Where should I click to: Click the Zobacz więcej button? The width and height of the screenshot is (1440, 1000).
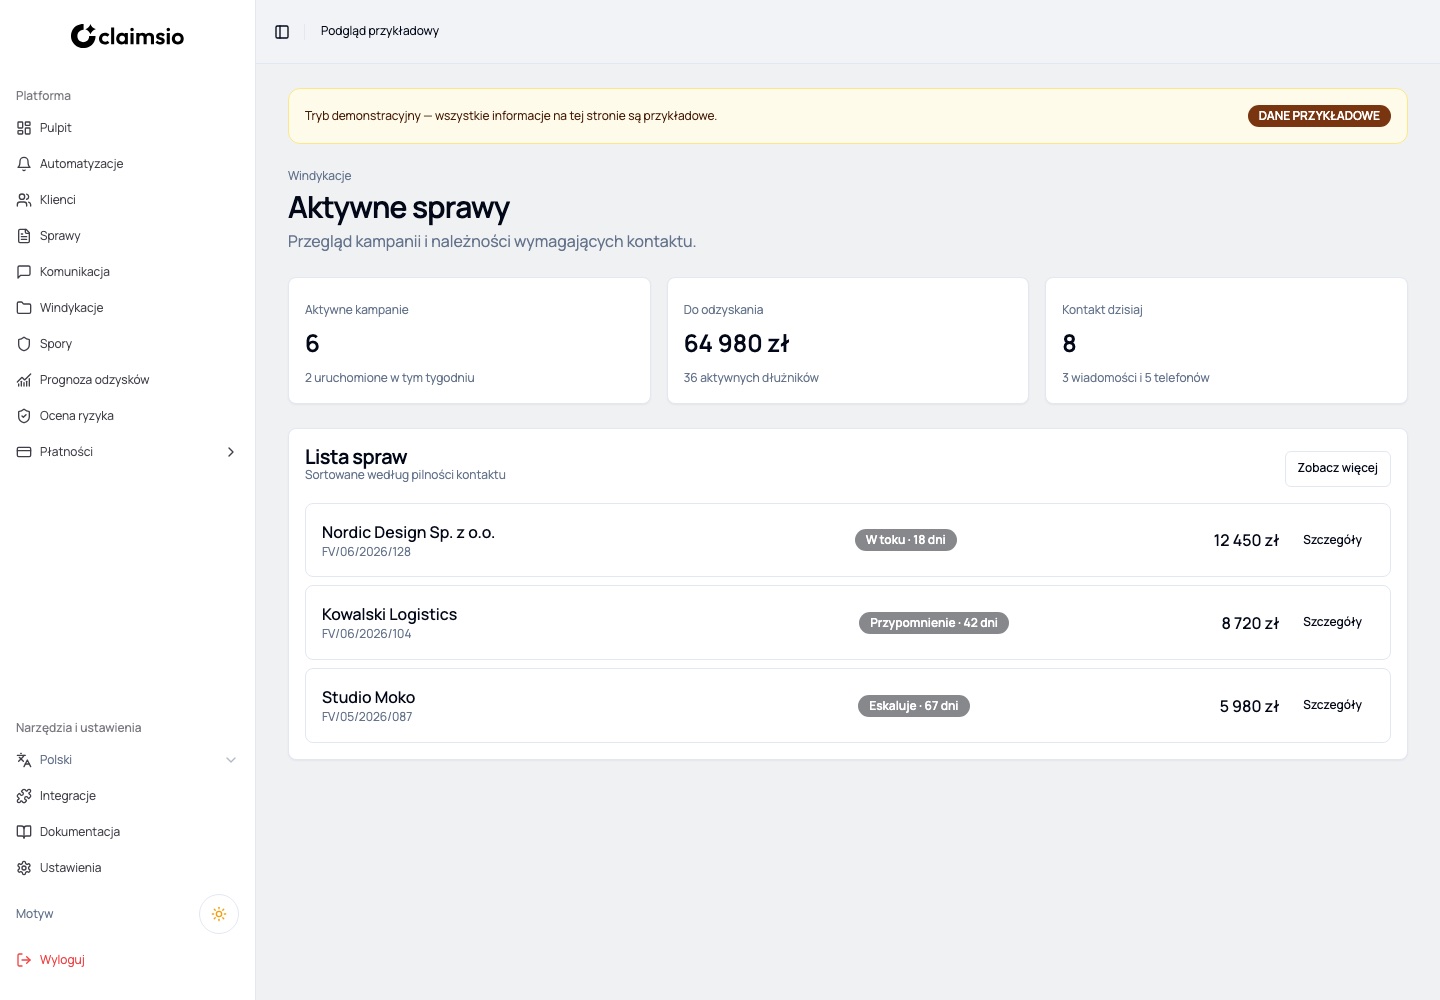(x=1337, y=468)
